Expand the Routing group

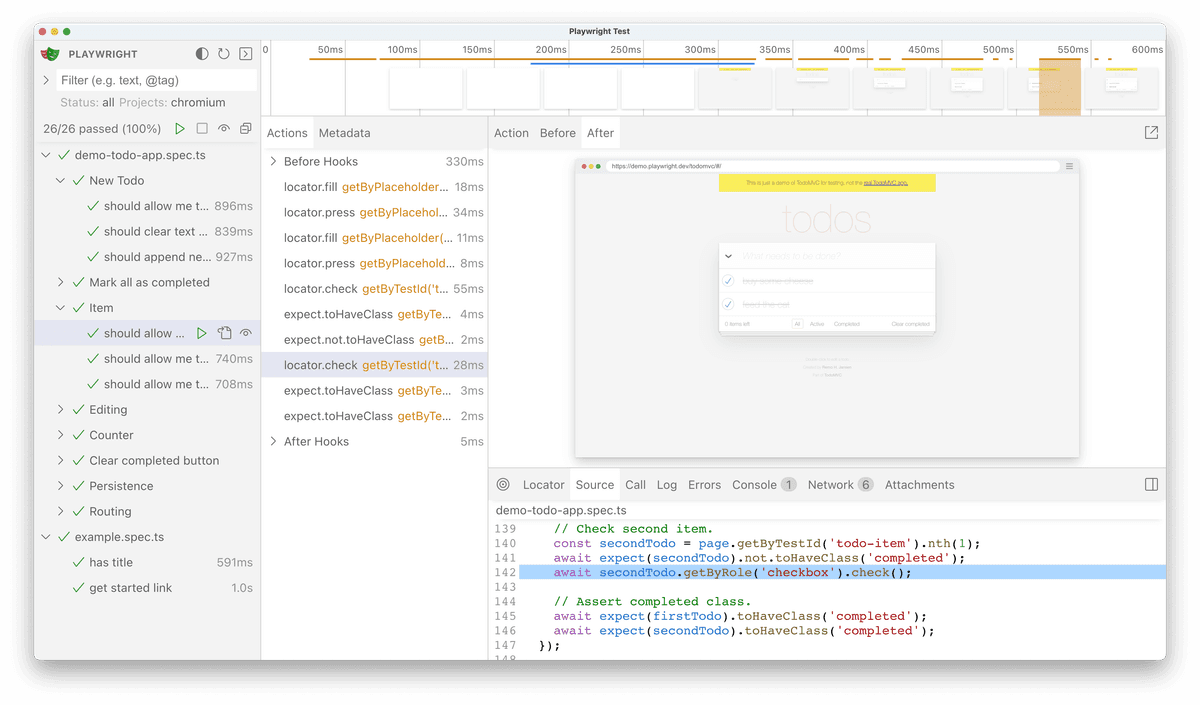60,512
